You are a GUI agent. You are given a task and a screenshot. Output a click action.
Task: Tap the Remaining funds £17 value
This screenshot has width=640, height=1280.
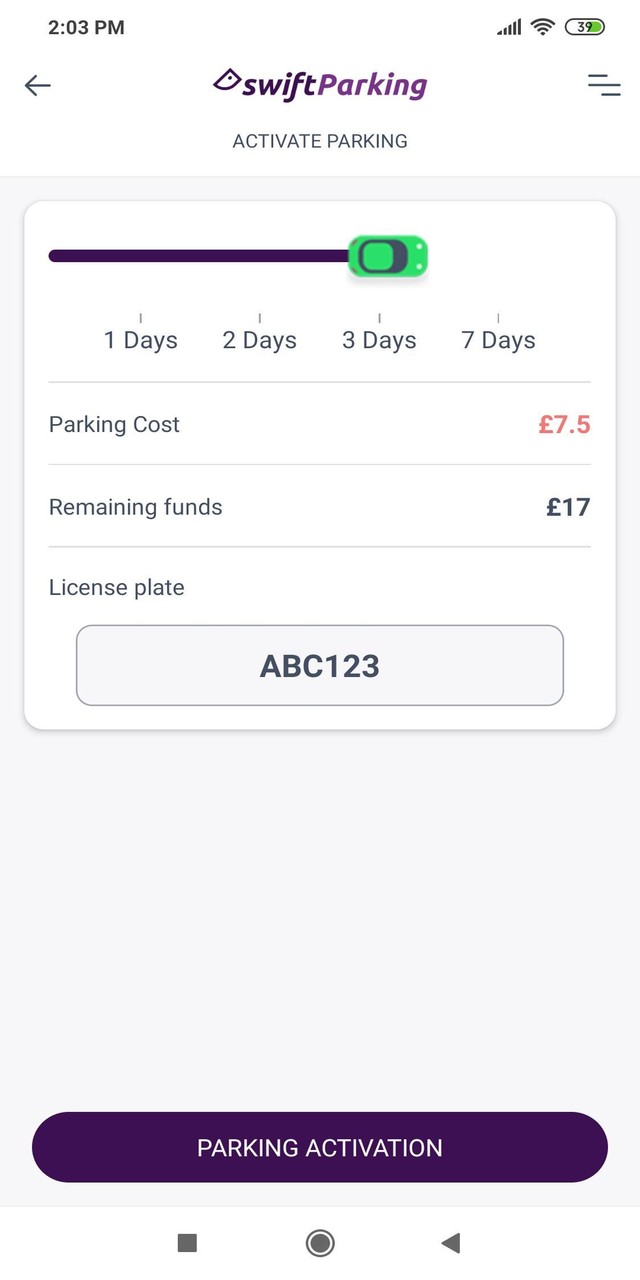[568, 507]
